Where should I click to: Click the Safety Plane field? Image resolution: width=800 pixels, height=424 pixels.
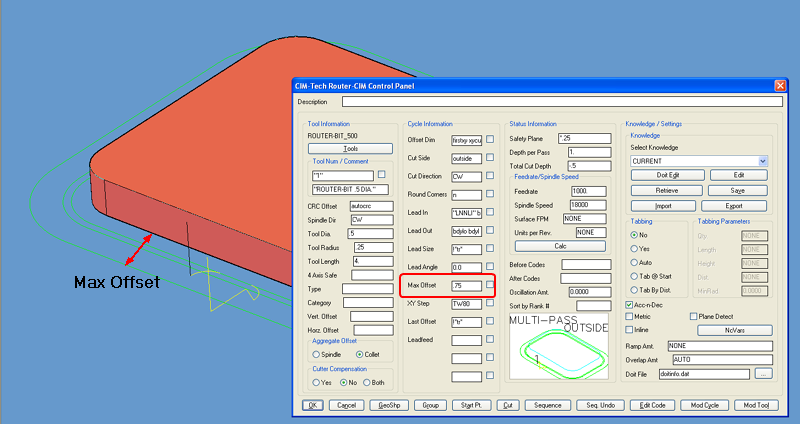pyautogui.click(x=585, y=138)
